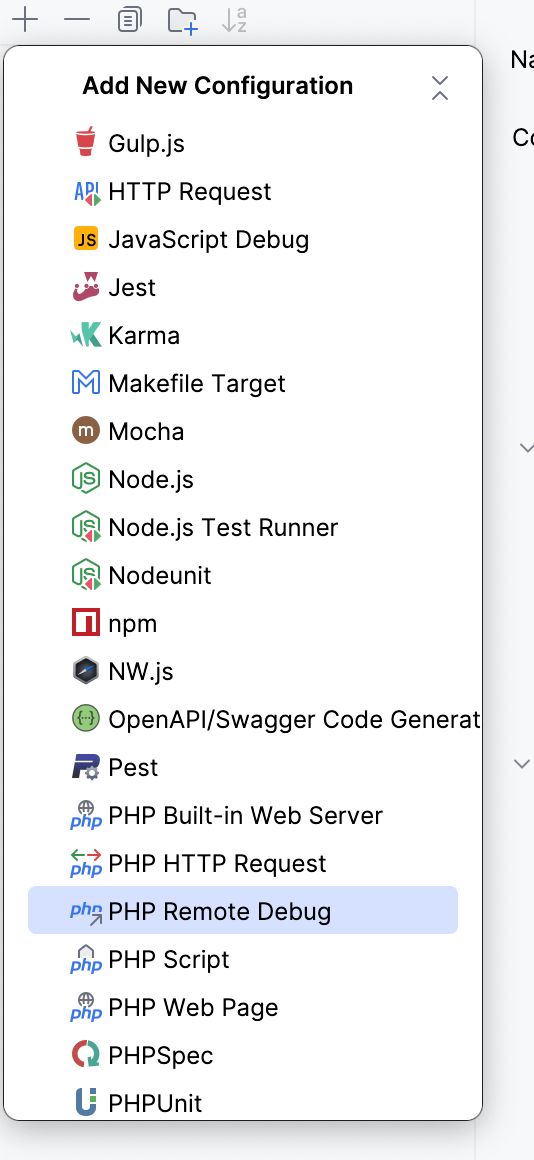Screen dimensions: 534x1160
Task: Collapse upper section chevron in right panel
Action: 526,448
